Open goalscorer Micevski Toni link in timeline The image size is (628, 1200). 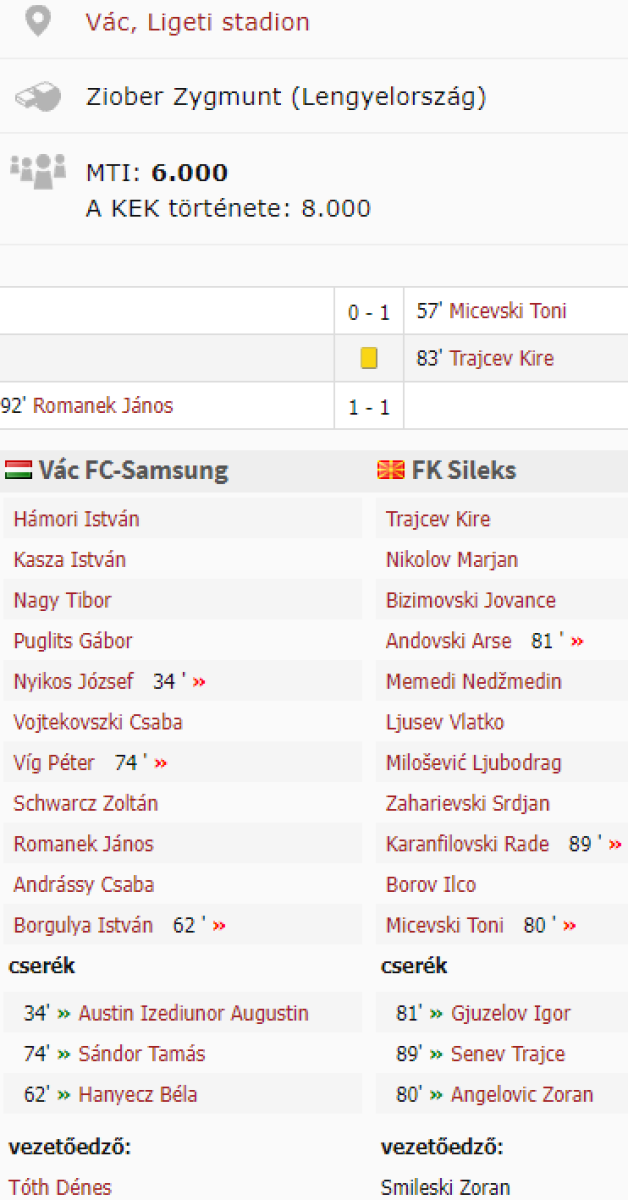(x=507, y=311)
